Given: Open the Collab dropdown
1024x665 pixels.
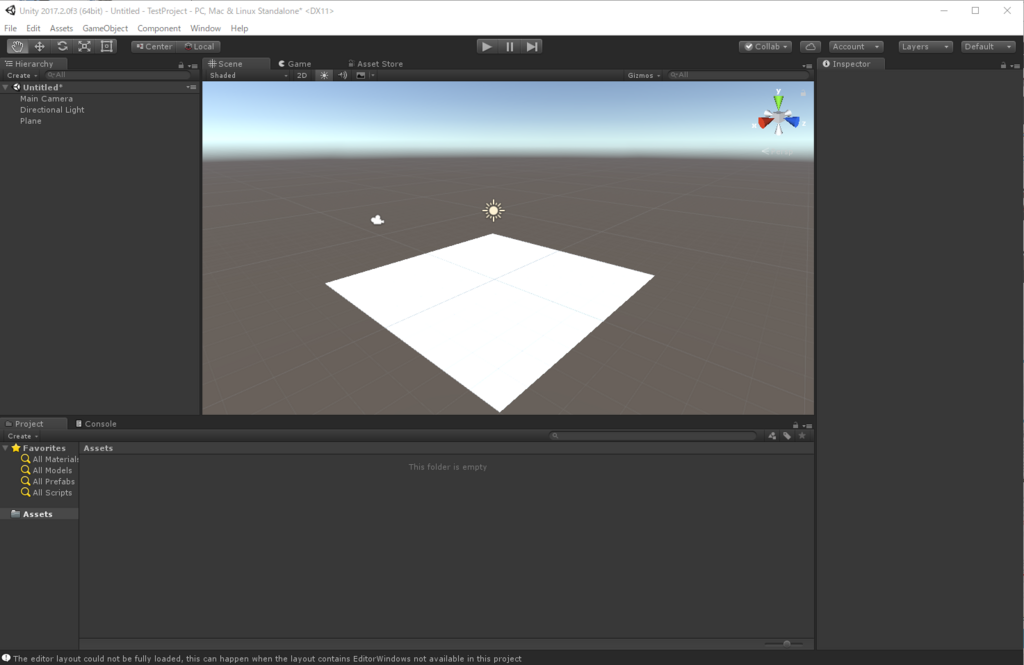Looking at the screenshot, I should 765,46.
